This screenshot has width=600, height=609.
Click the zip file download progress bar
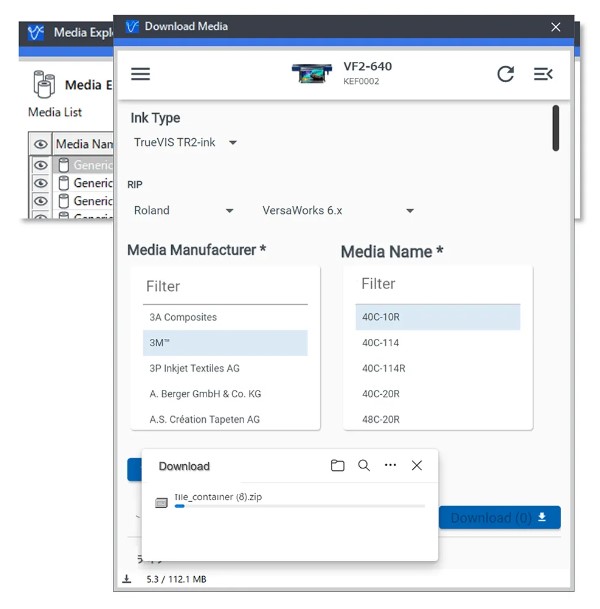point(299,506)
